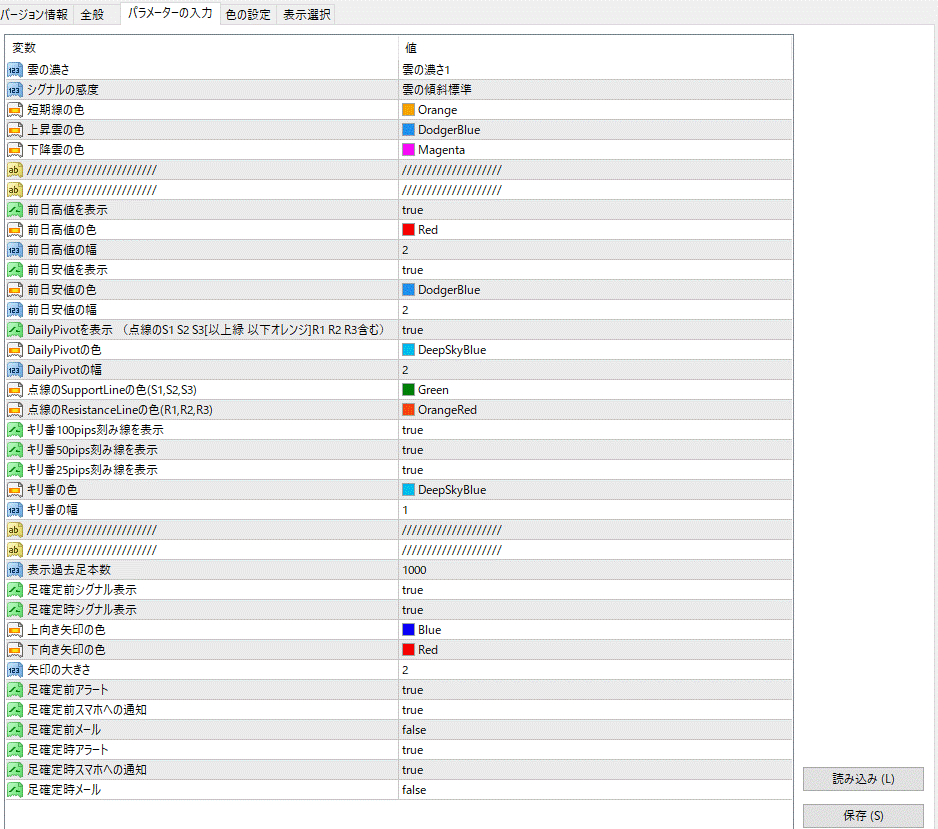
Task: Click the integer icon beside キリ番の幅
Action: pyautogui.click(x=15, y=510)
